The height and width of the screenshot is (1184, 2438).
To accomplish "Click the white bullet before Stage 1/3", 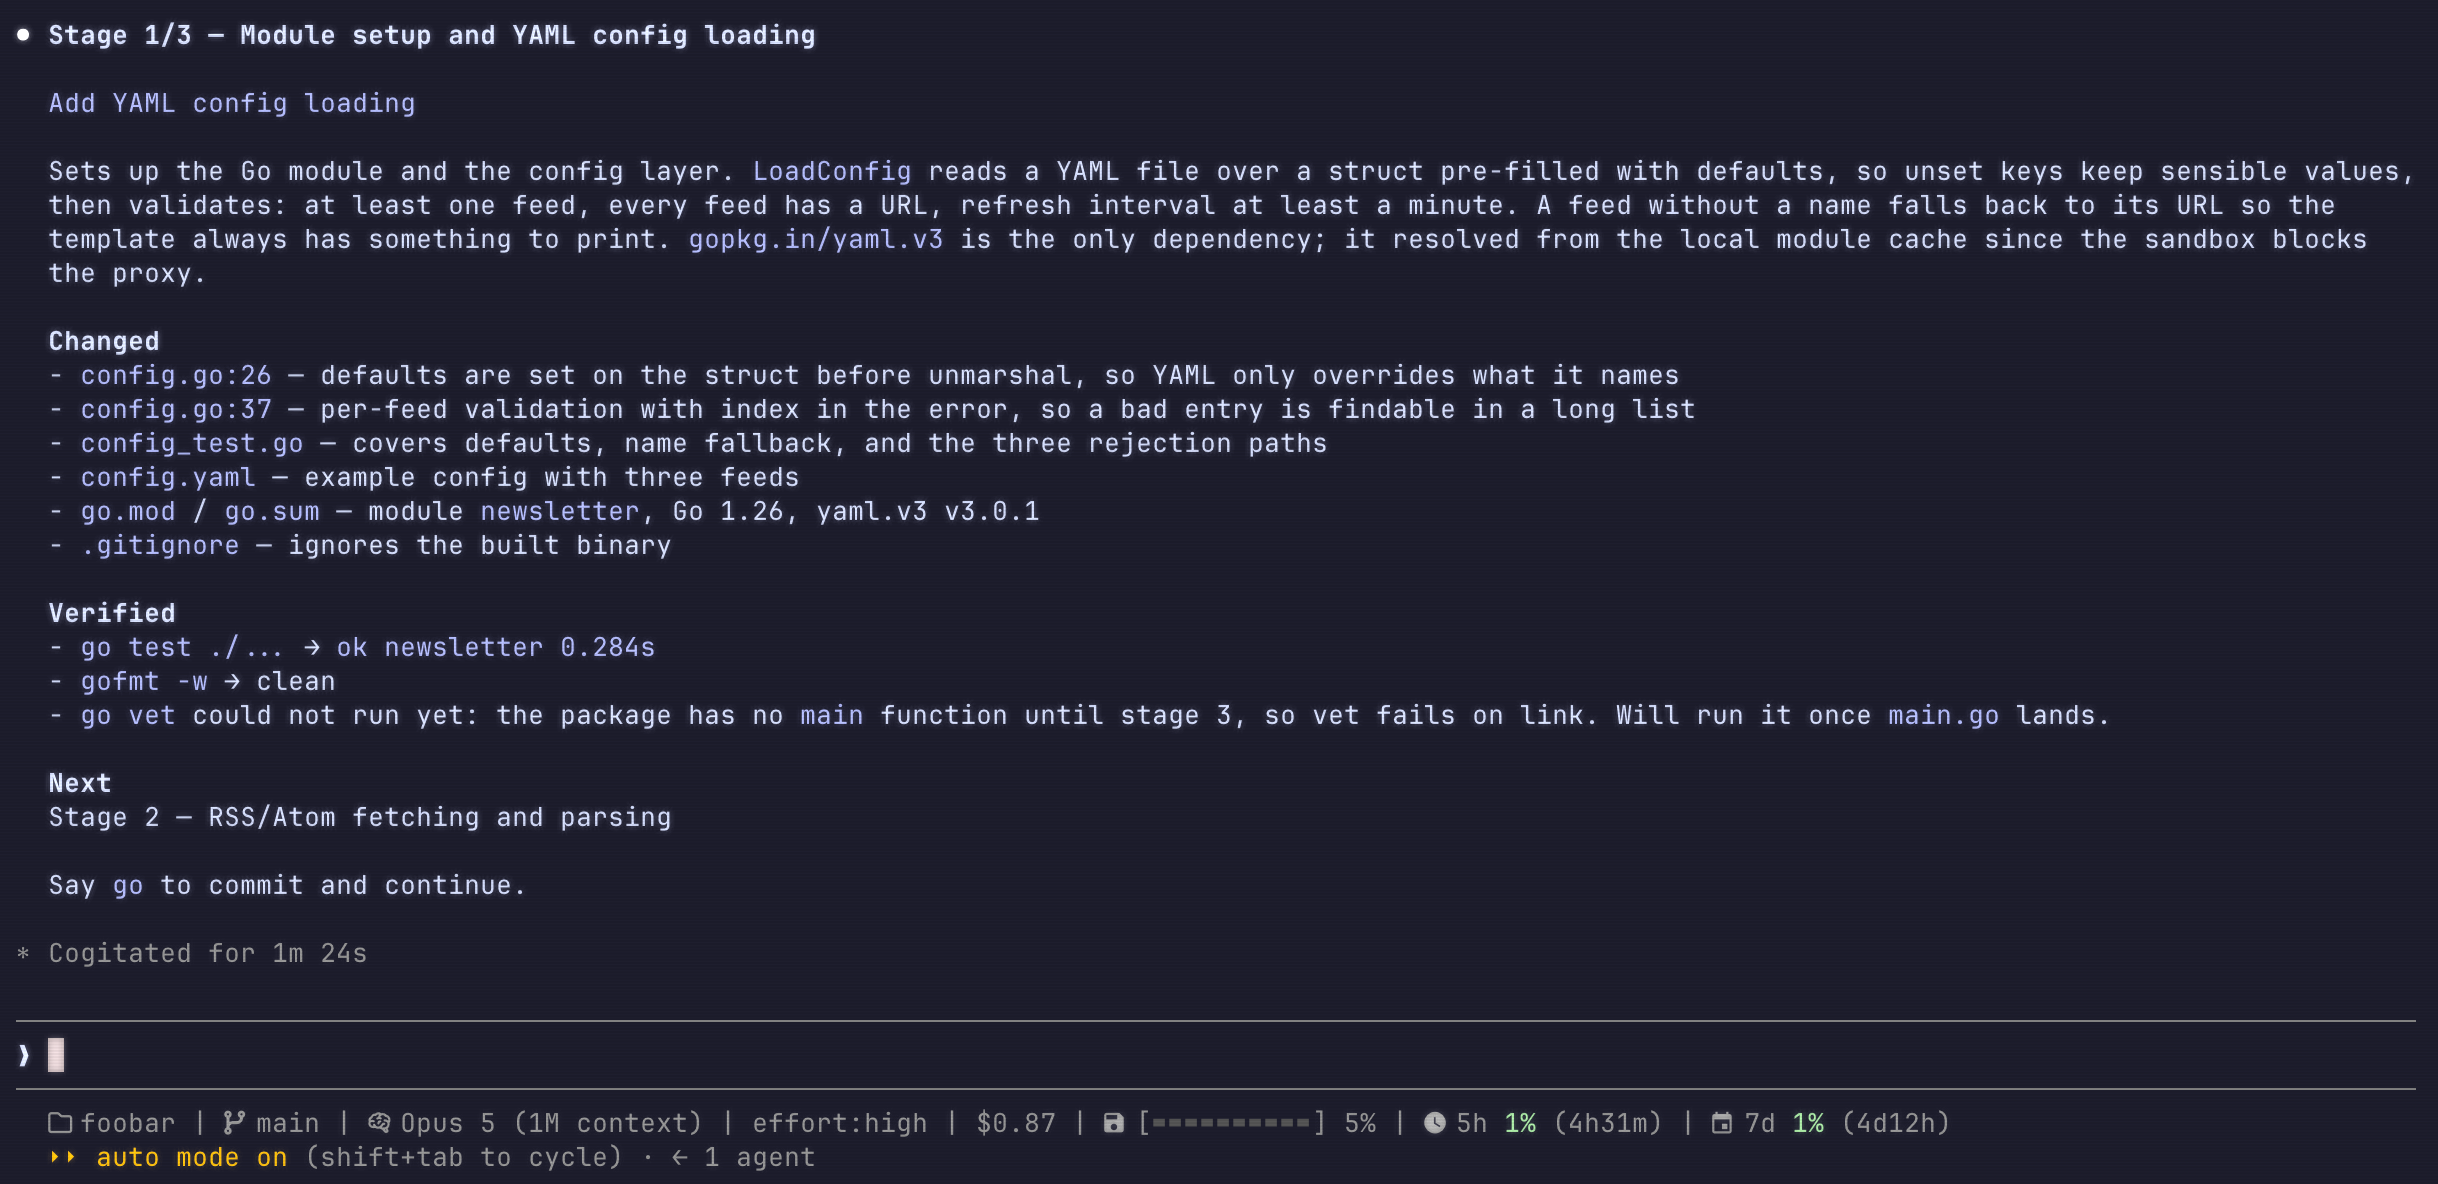I will coord(23,35).
